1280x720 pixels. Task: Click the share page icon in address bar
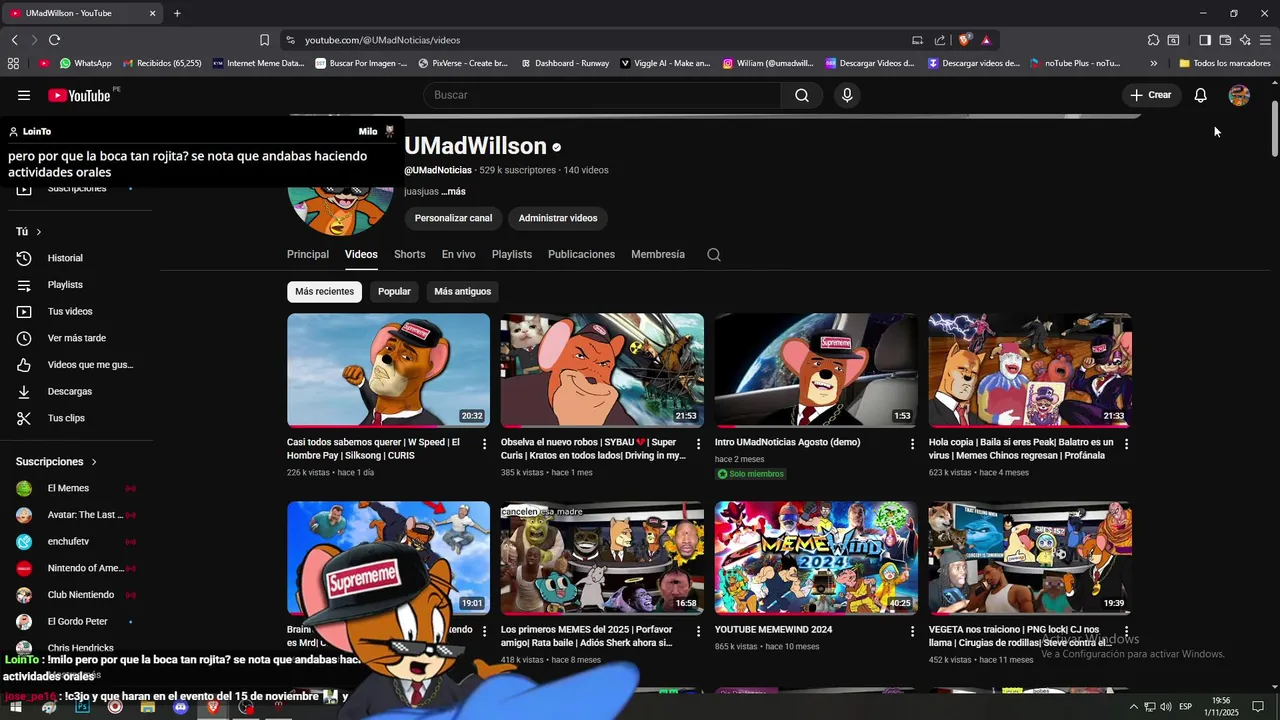click(x=940, y=40)
